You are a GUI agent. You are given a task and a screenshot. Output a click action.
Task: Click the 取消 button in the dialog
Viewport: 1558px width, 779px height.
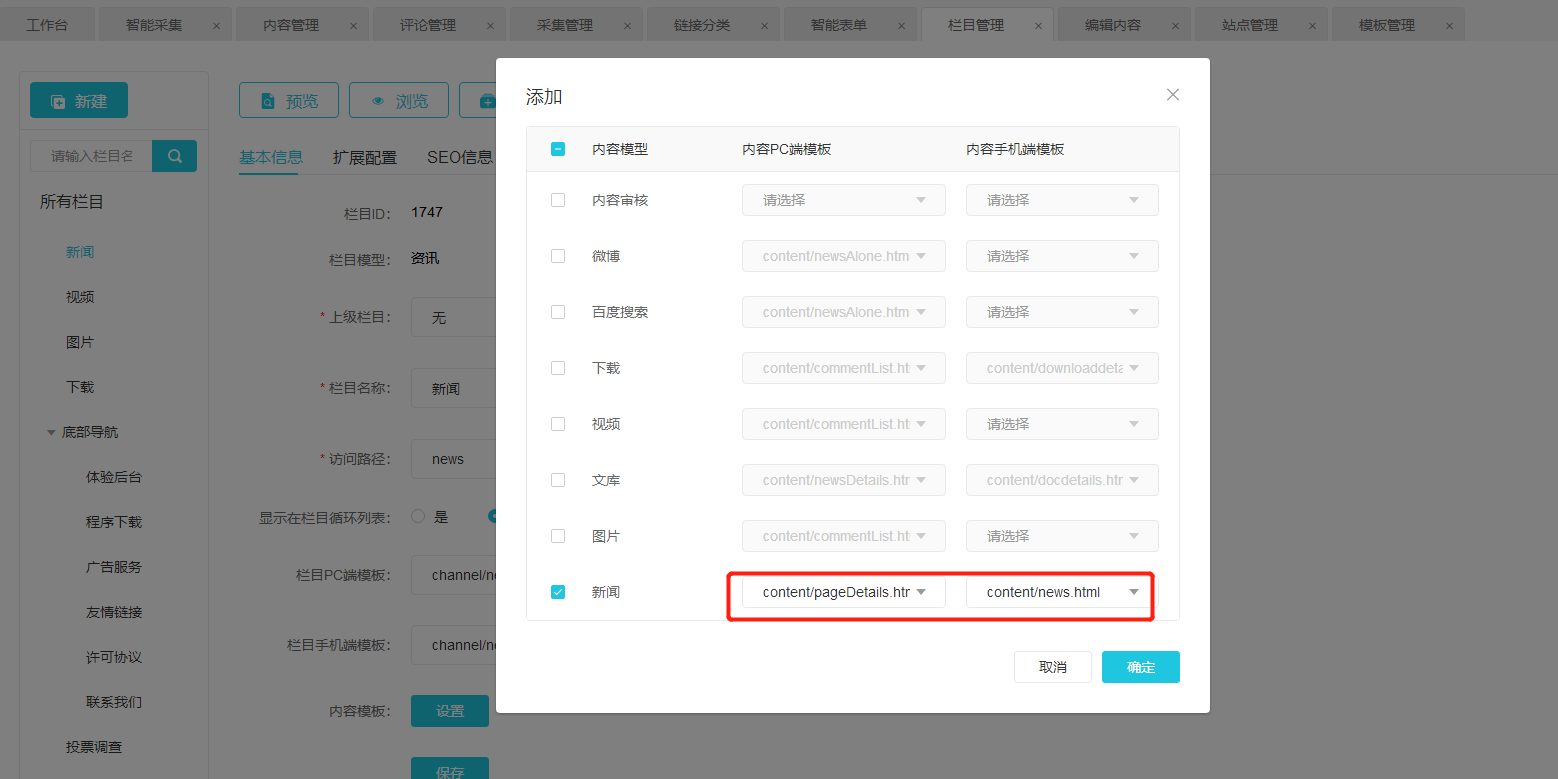click(1053, 667)
